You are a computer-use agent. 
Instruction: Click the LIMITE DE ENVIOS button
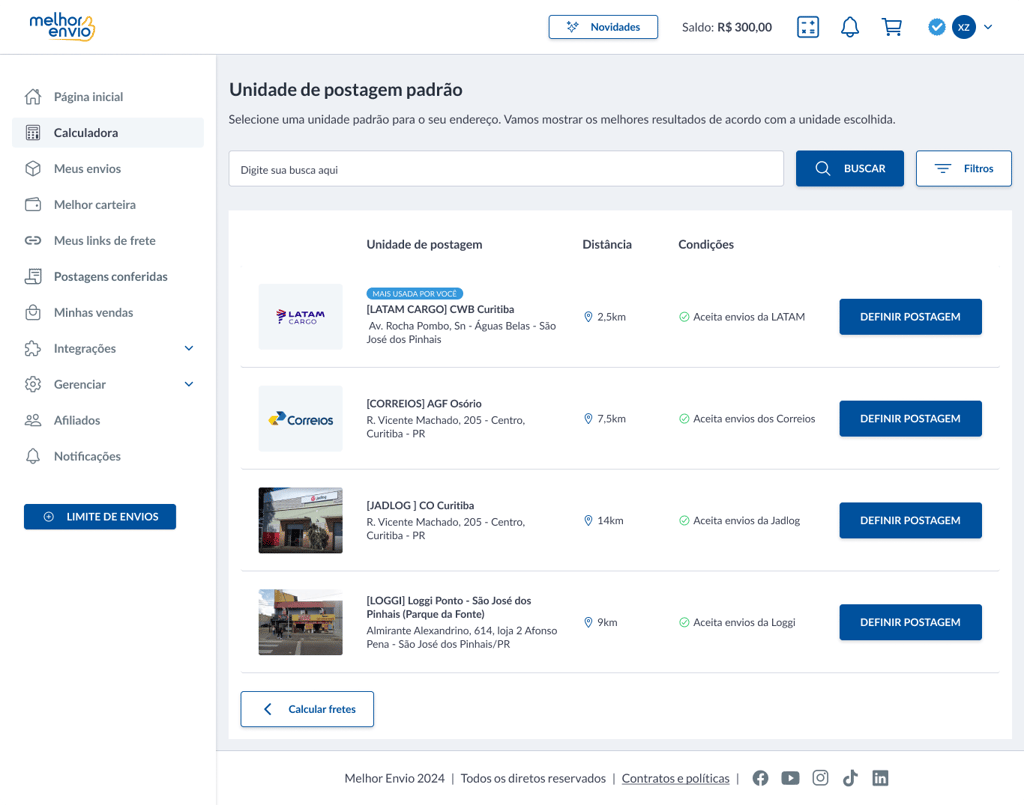100,516
